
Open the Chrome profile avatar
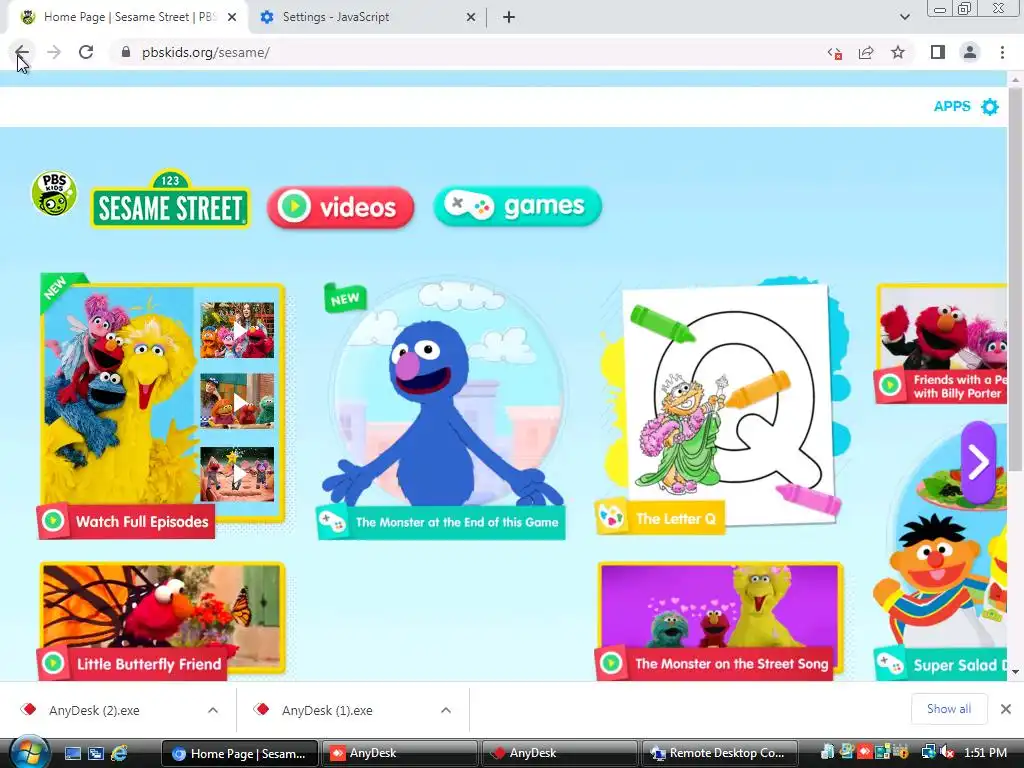[x=970, y=52]
